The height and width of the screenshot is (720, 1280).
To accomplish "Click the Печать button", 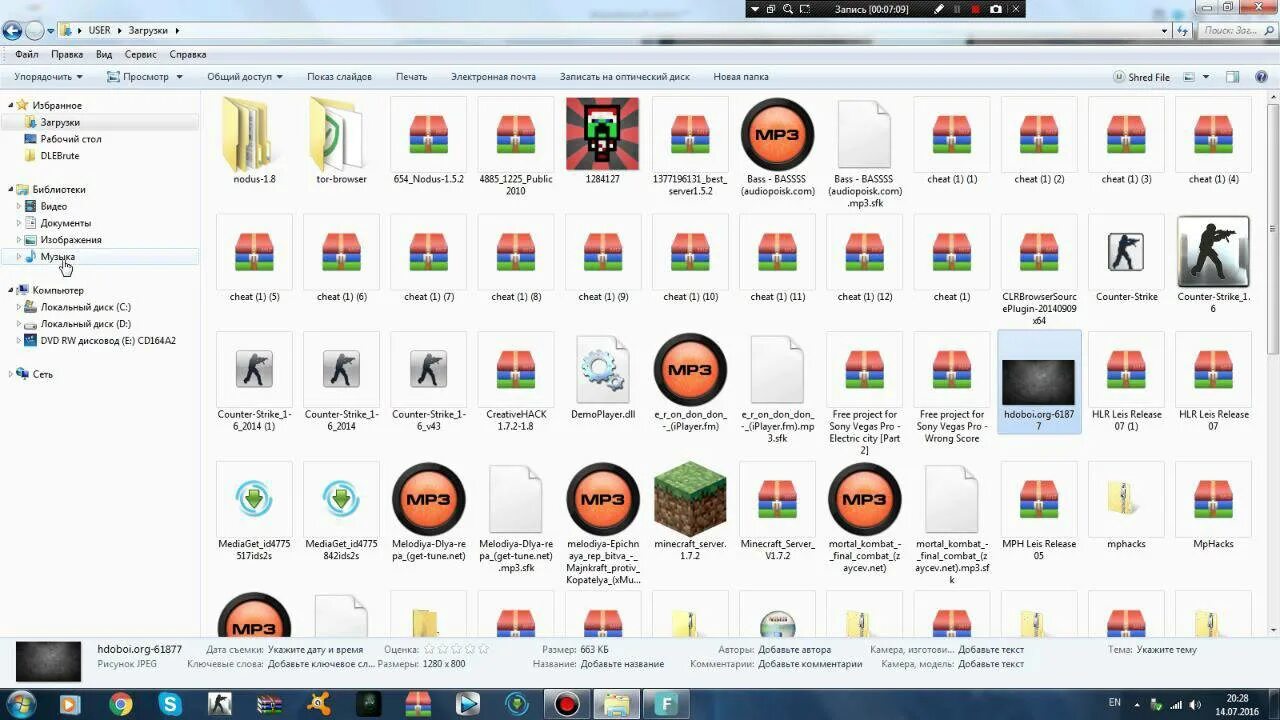I will coord(411,77).
